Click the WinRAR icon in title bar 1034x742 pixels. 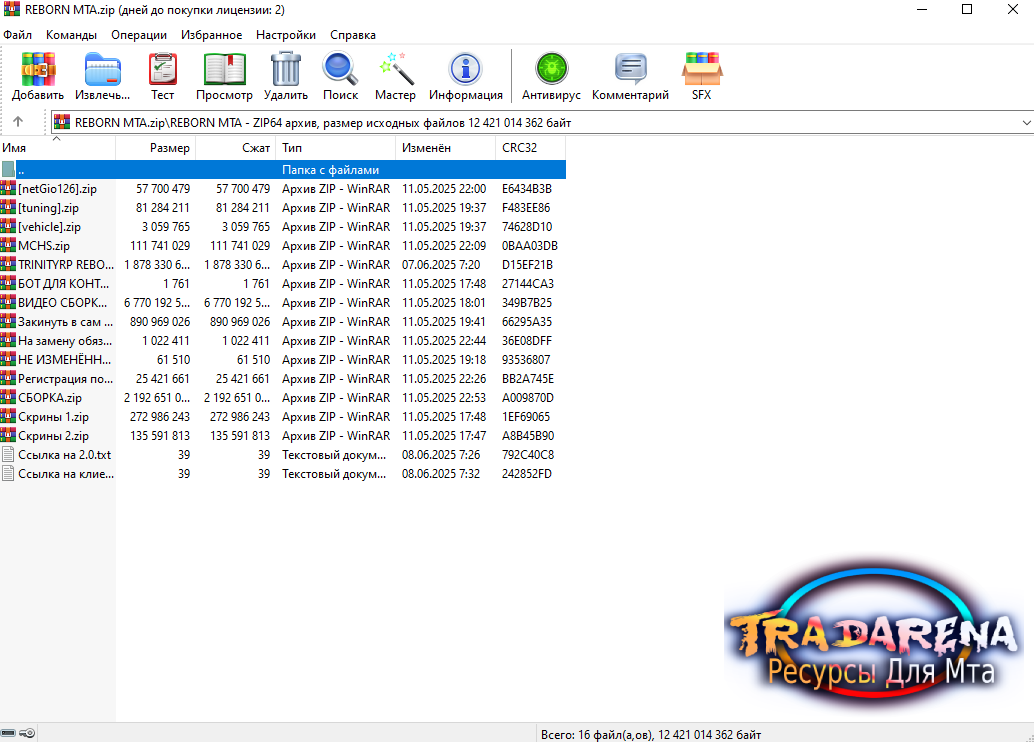pyautogui.click(x=11, y=9)
